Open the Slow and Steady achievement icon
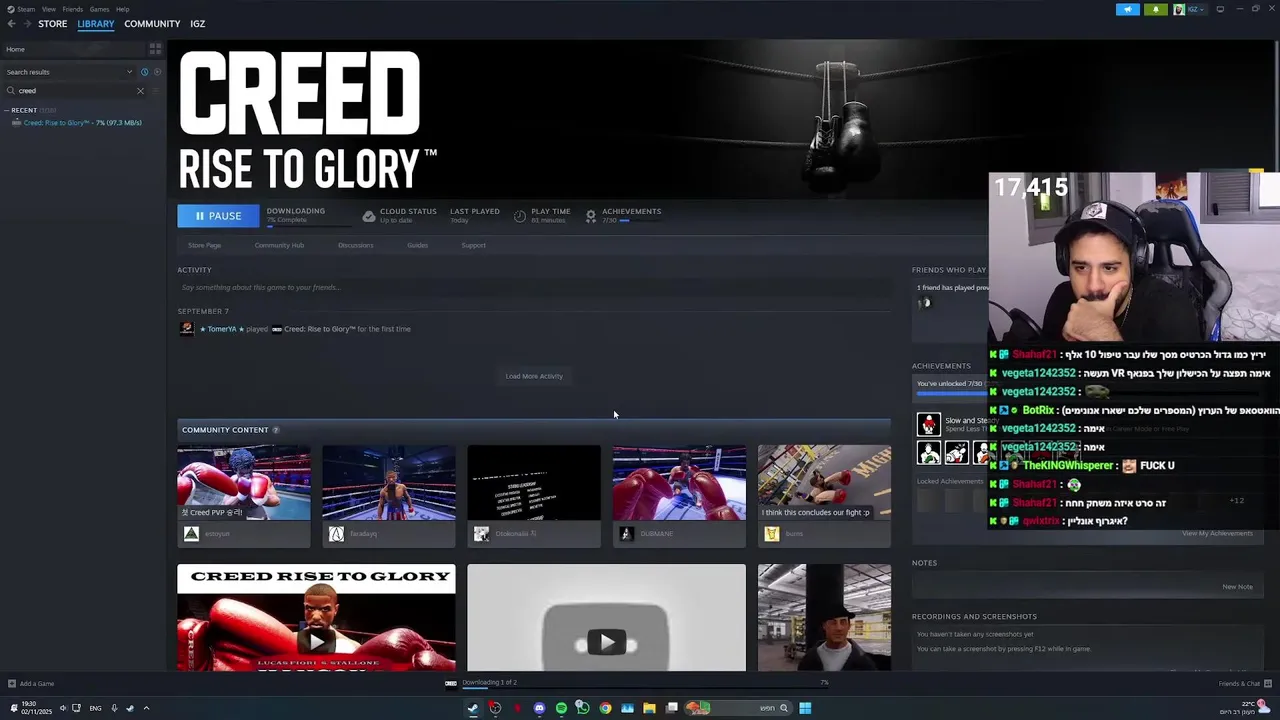The image size is (1280, 720). (x=929, y=424)
